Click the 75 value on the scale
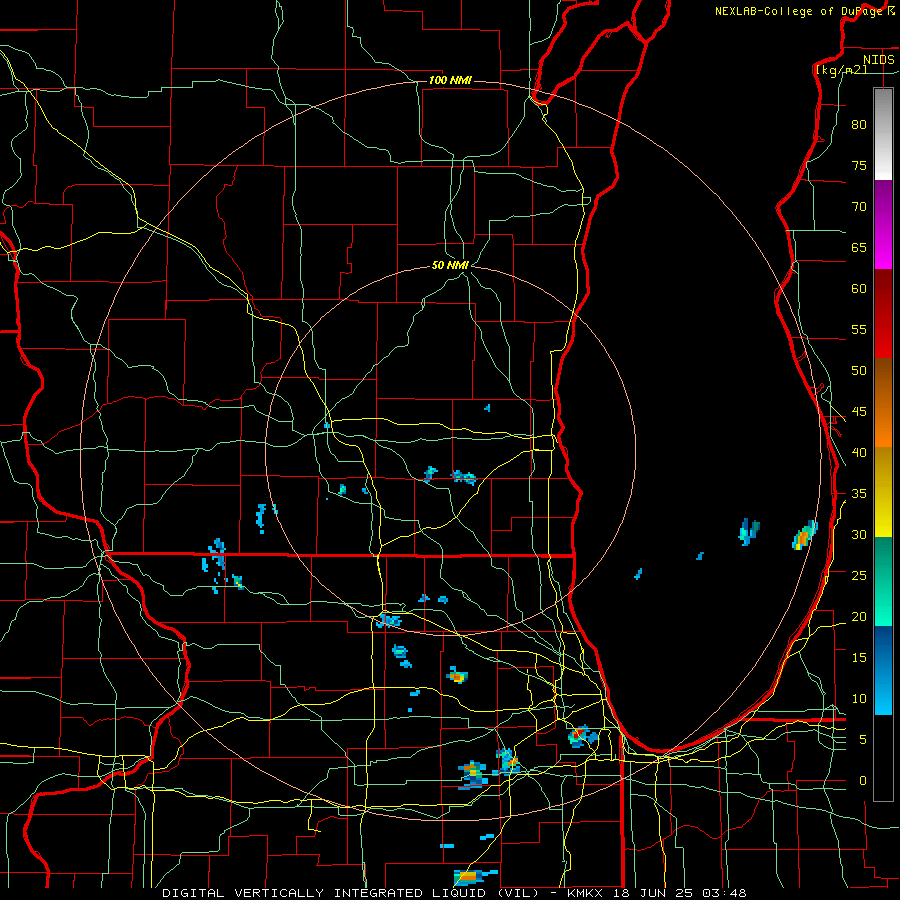The height and width of the screenshot is (900, 900). pyautogui.click(x=859, y=166)
